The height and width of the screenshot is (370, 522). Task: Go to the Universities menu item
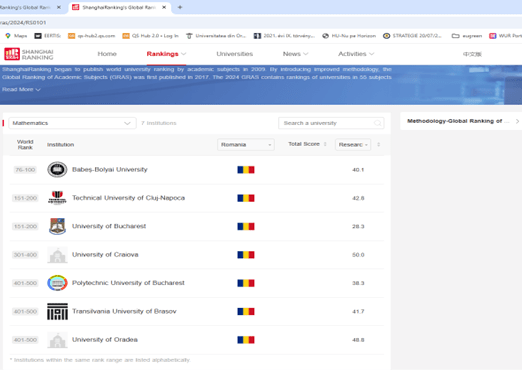tap(235, 54)
